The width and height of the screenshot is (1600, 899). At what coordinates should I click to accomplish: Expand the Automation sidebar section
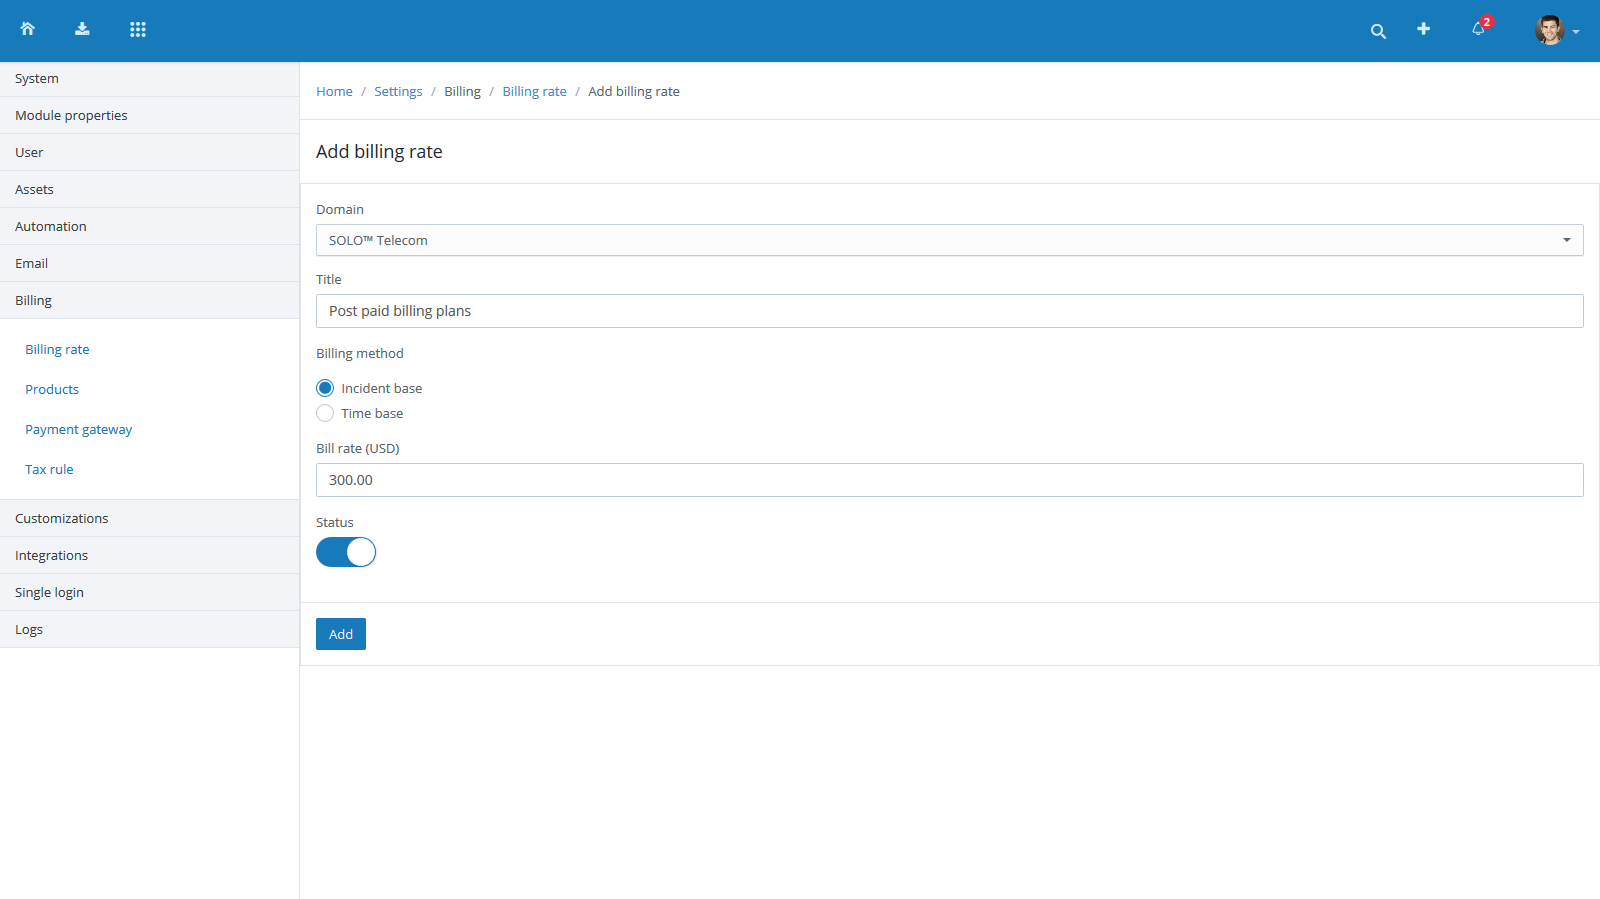51,226
